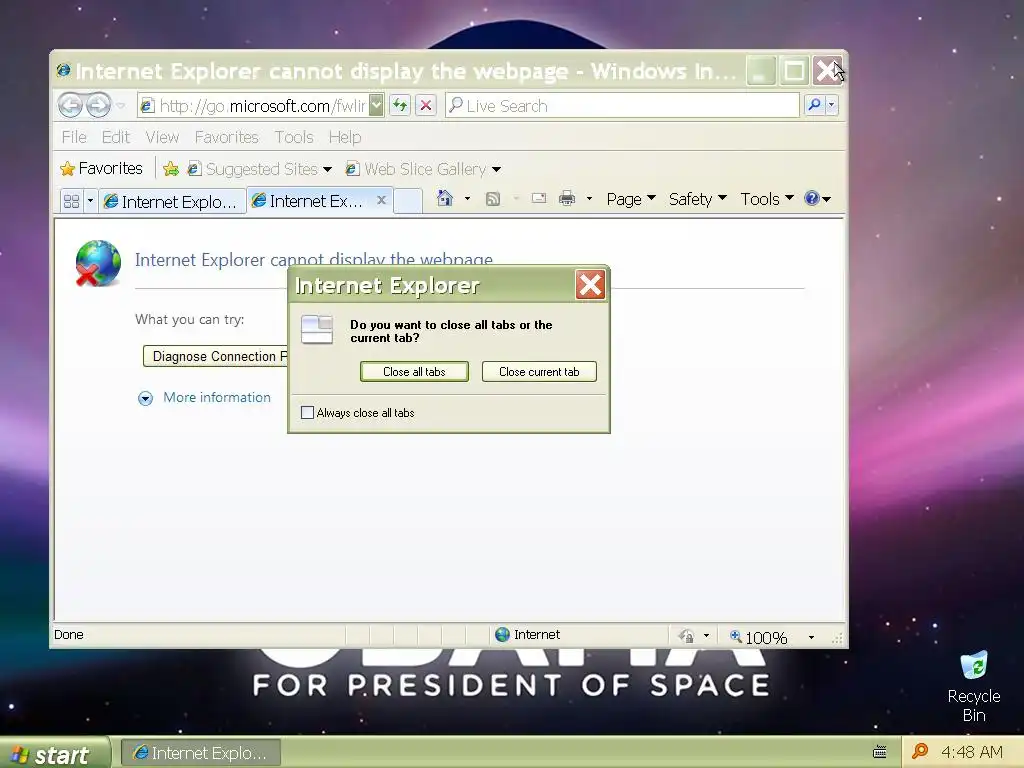Open the Tools menu in menu bar
This screenshot has width=1024, height=768.
pos(294,137)
